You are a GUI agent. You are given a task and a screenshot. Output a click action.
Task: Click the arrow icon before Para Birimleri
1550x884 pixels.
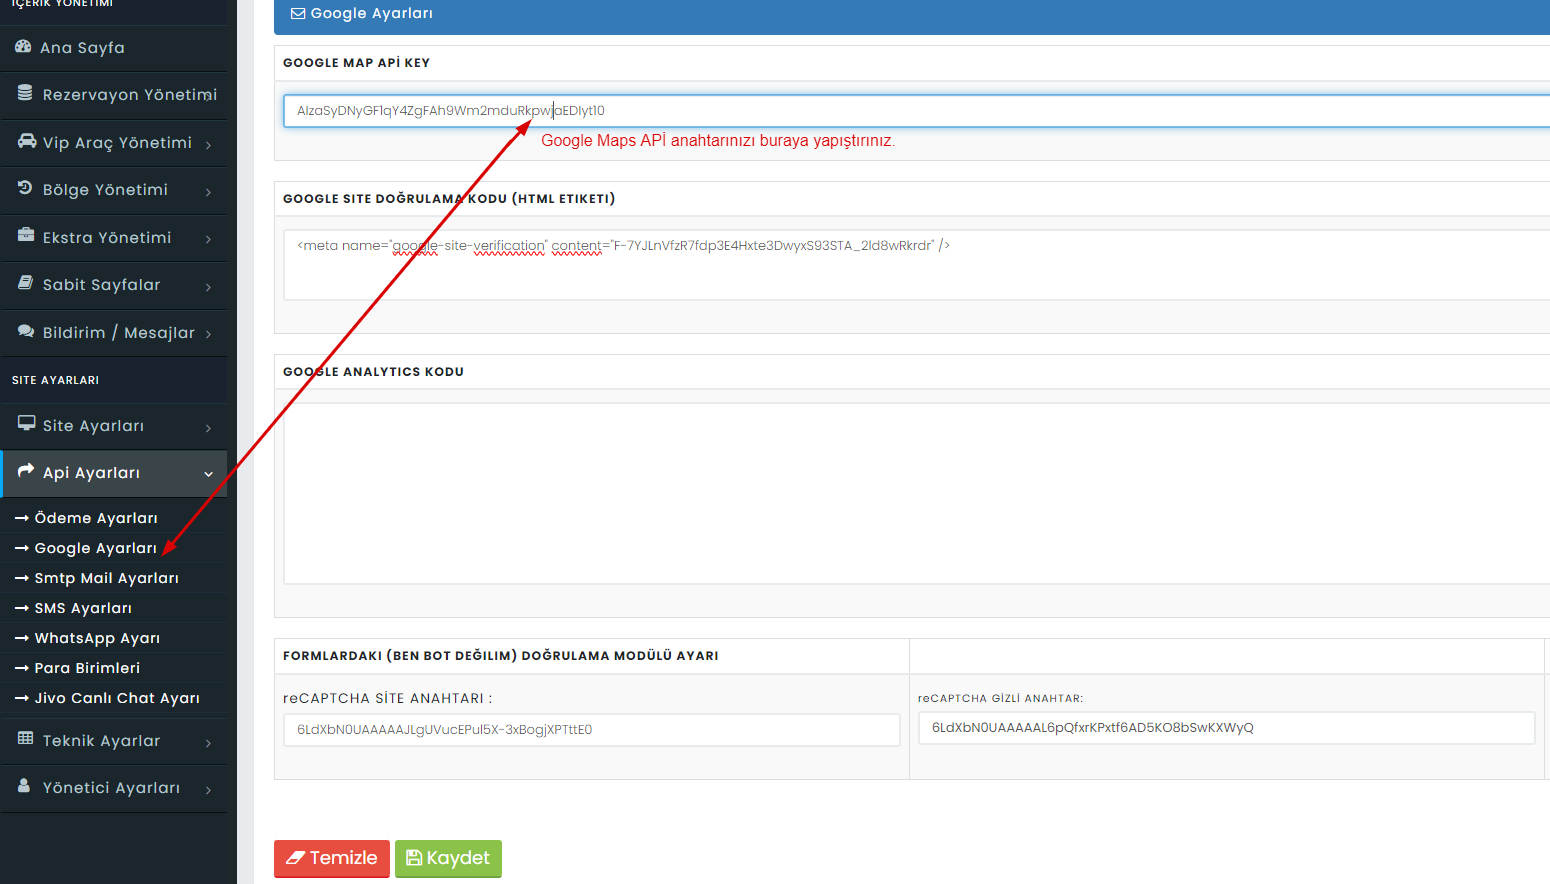[x=22, y=668]
